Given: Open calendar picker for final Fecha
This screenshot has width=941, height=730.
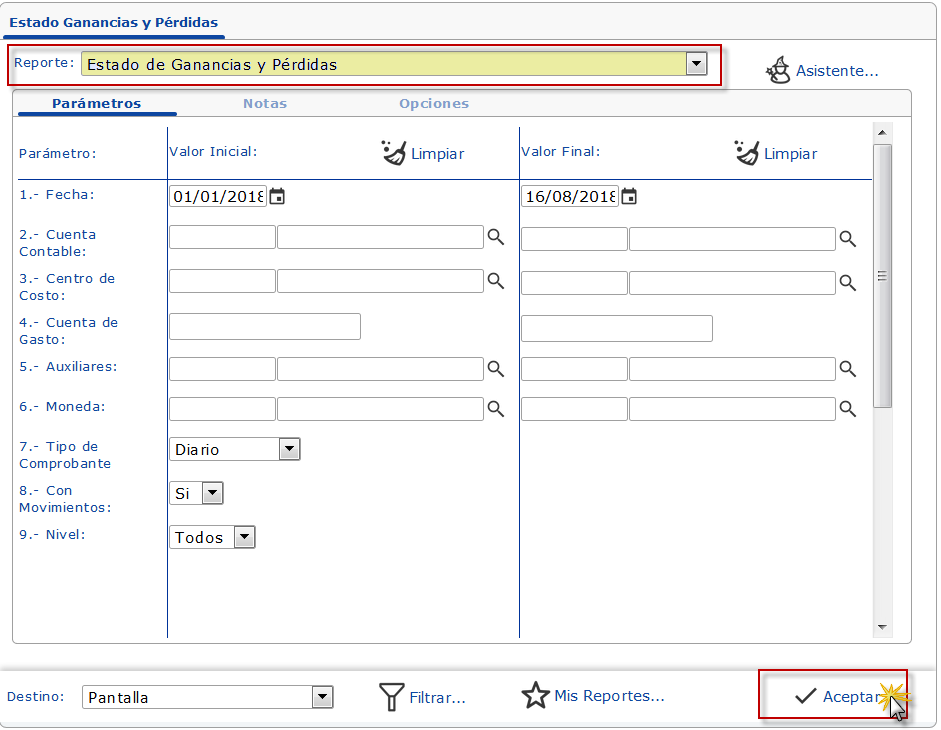Looking at the screenshot, I should (629, 197).
